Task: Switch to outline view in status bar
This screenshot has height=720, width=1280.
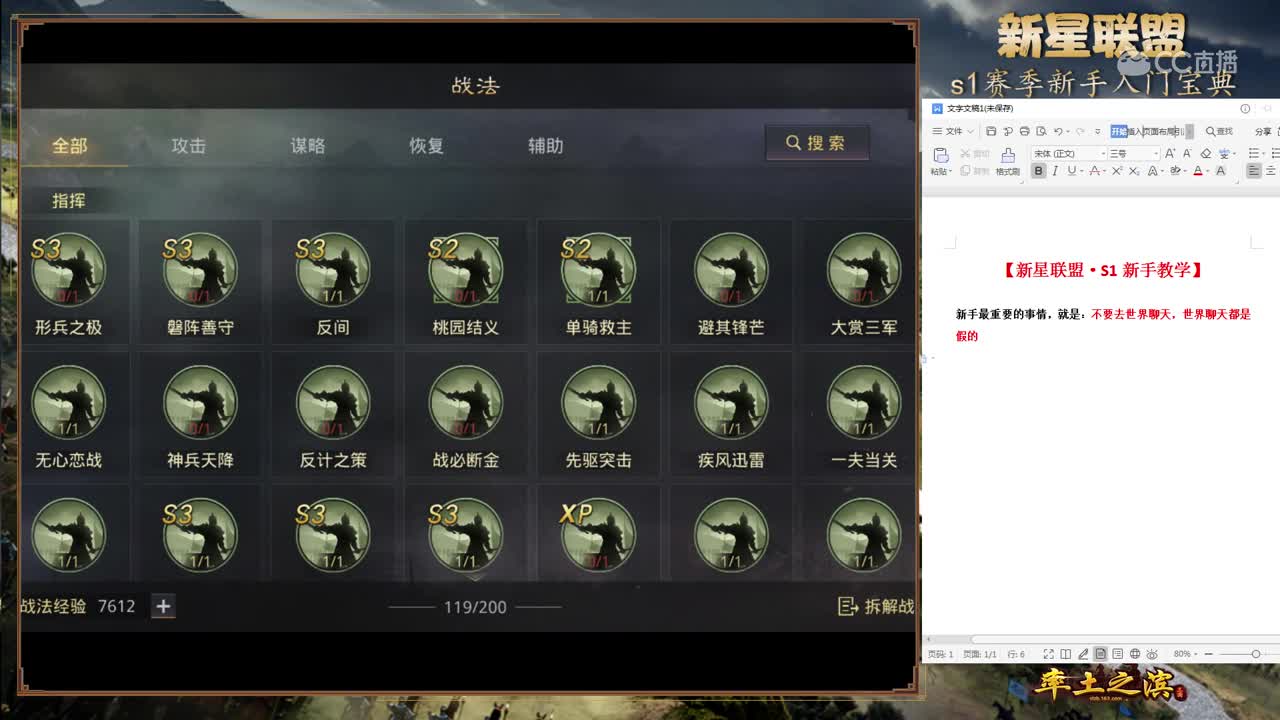Action: click(1118, 654)
